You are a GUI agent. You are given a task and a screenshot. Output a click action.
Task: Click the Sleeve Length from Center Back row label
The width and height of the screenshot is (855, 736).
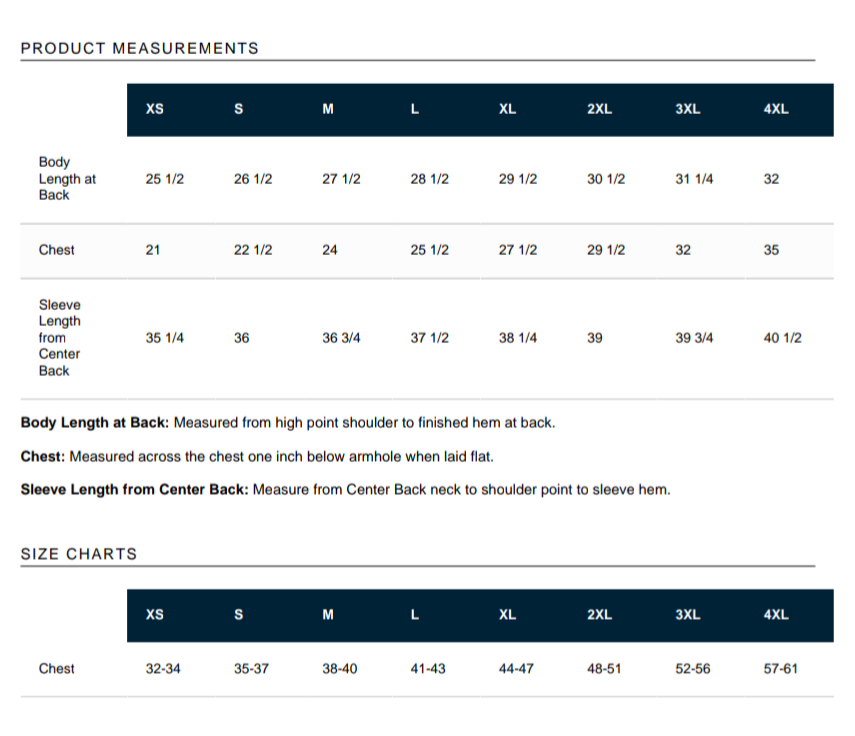60,337
